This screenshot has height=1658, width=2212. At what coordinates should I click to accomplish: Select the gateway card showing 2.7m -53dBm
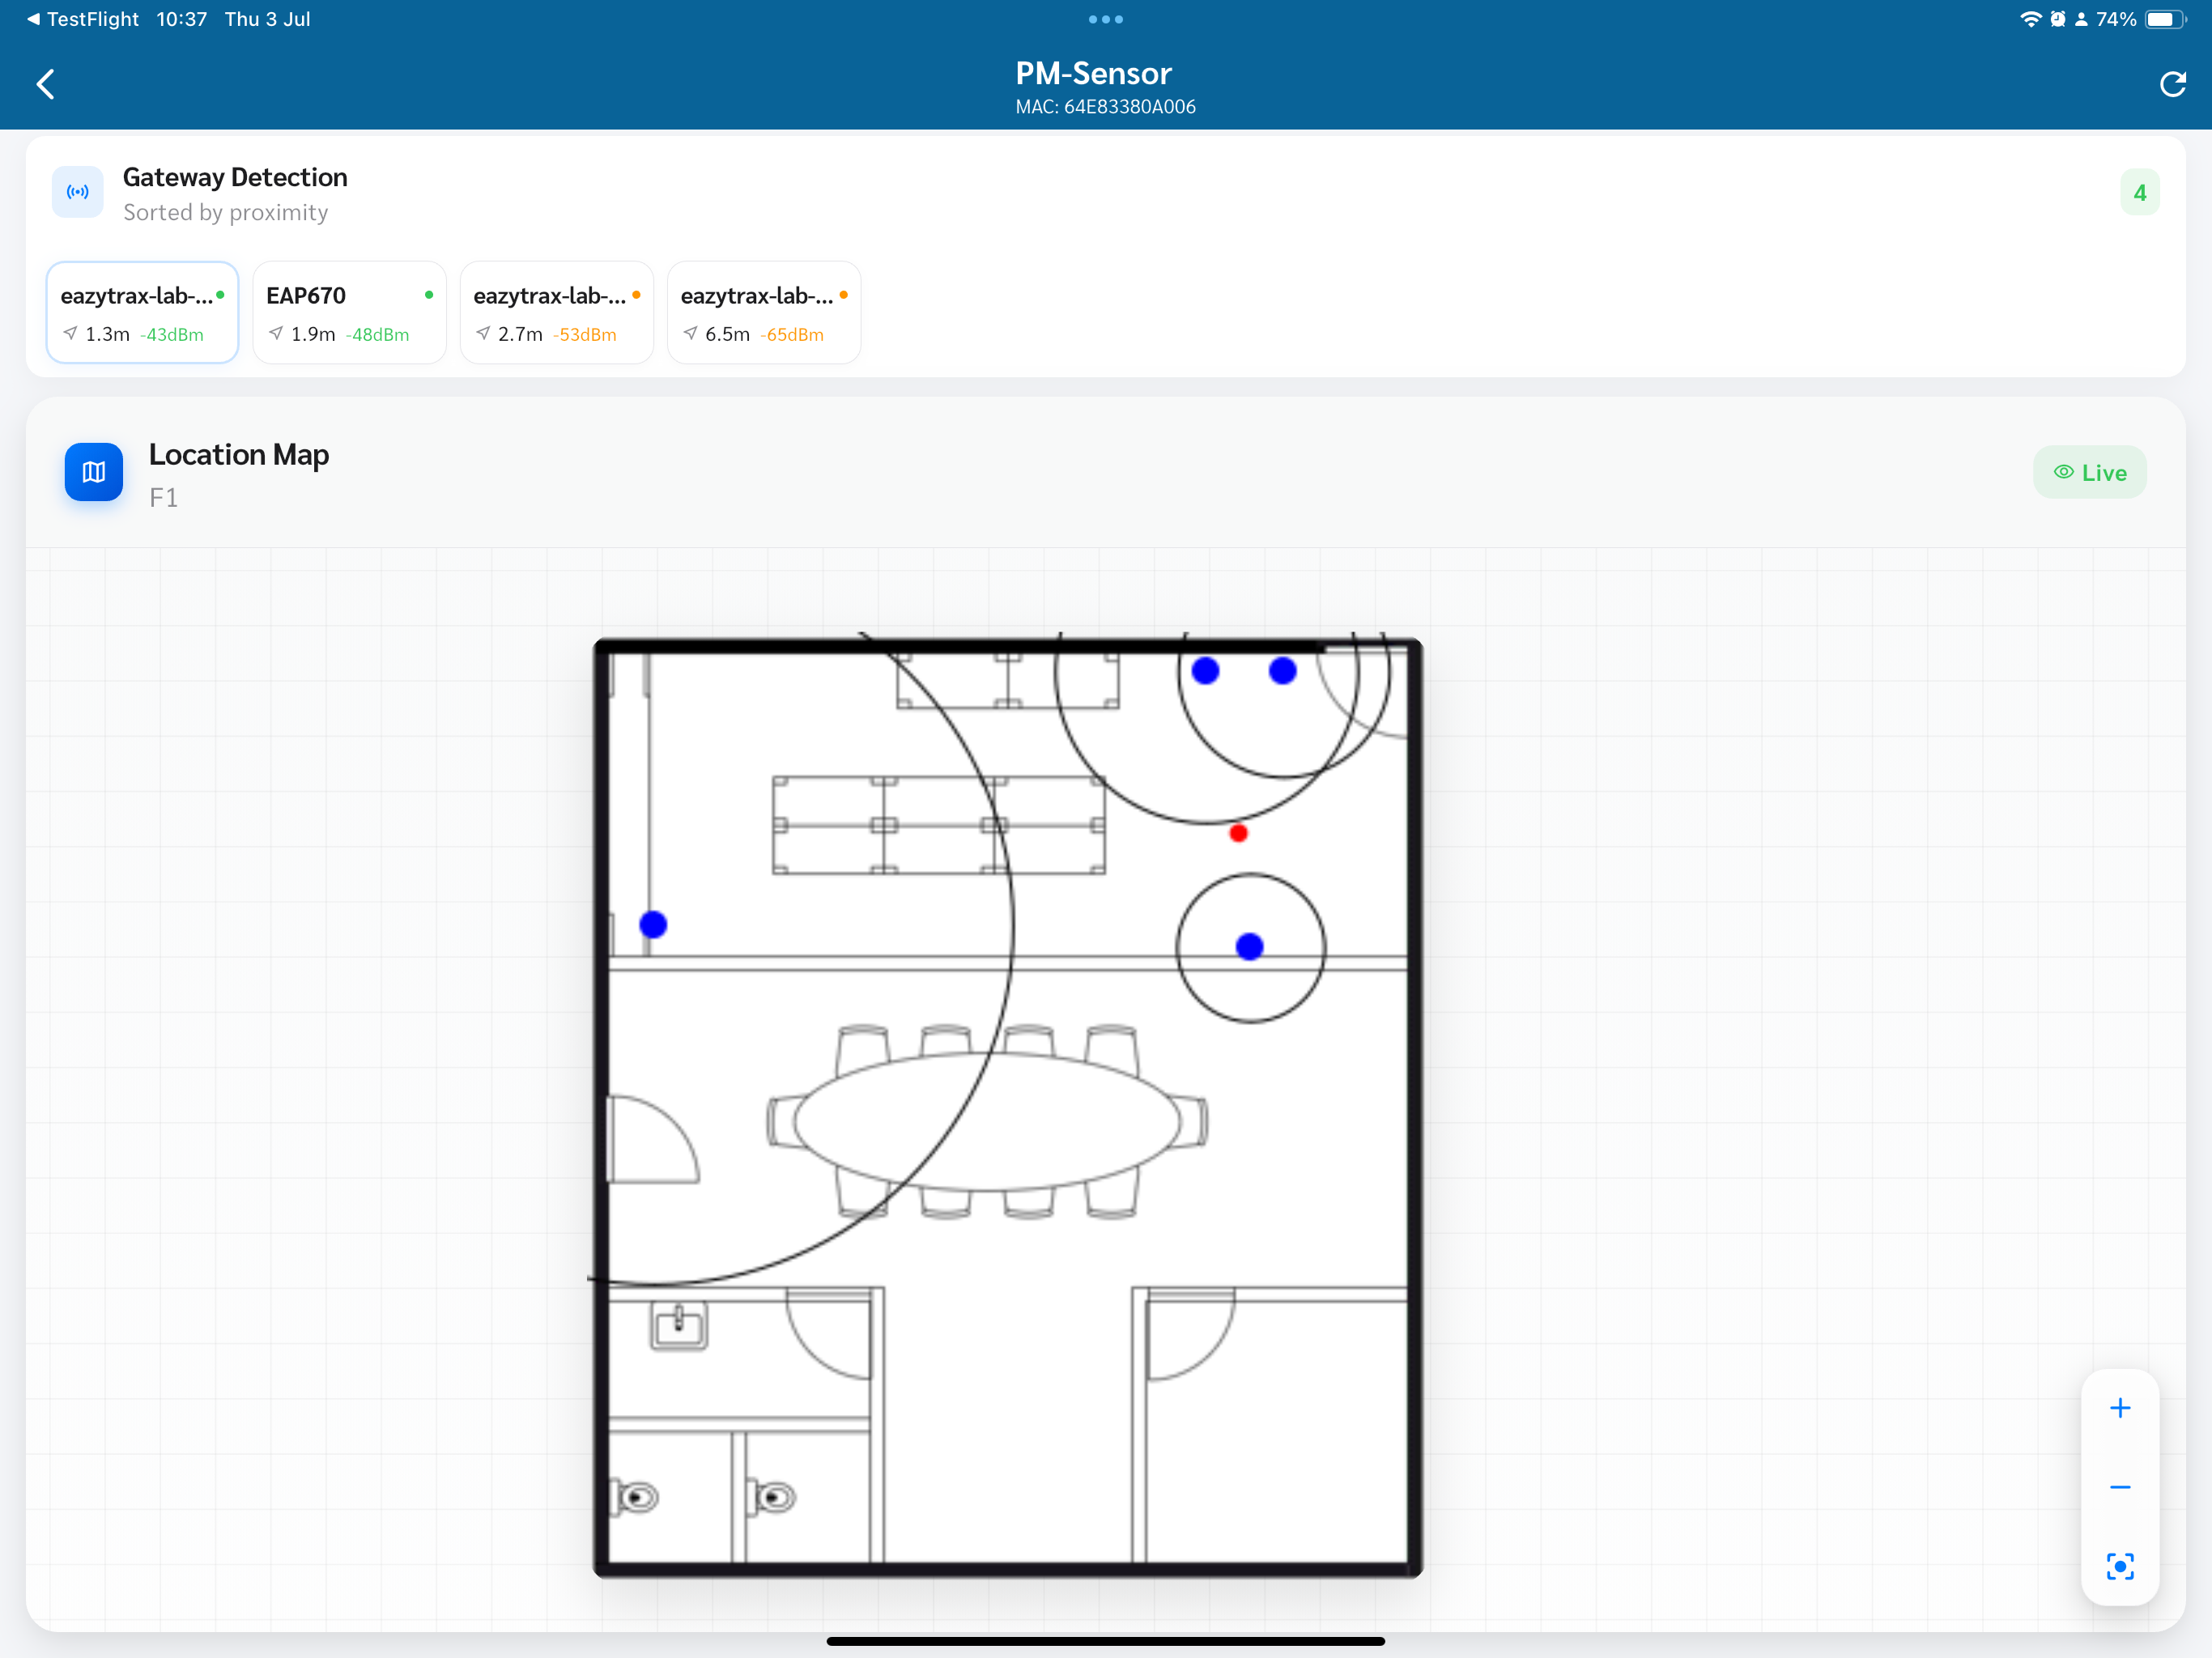pyautogui.click(x=556, y=313)
